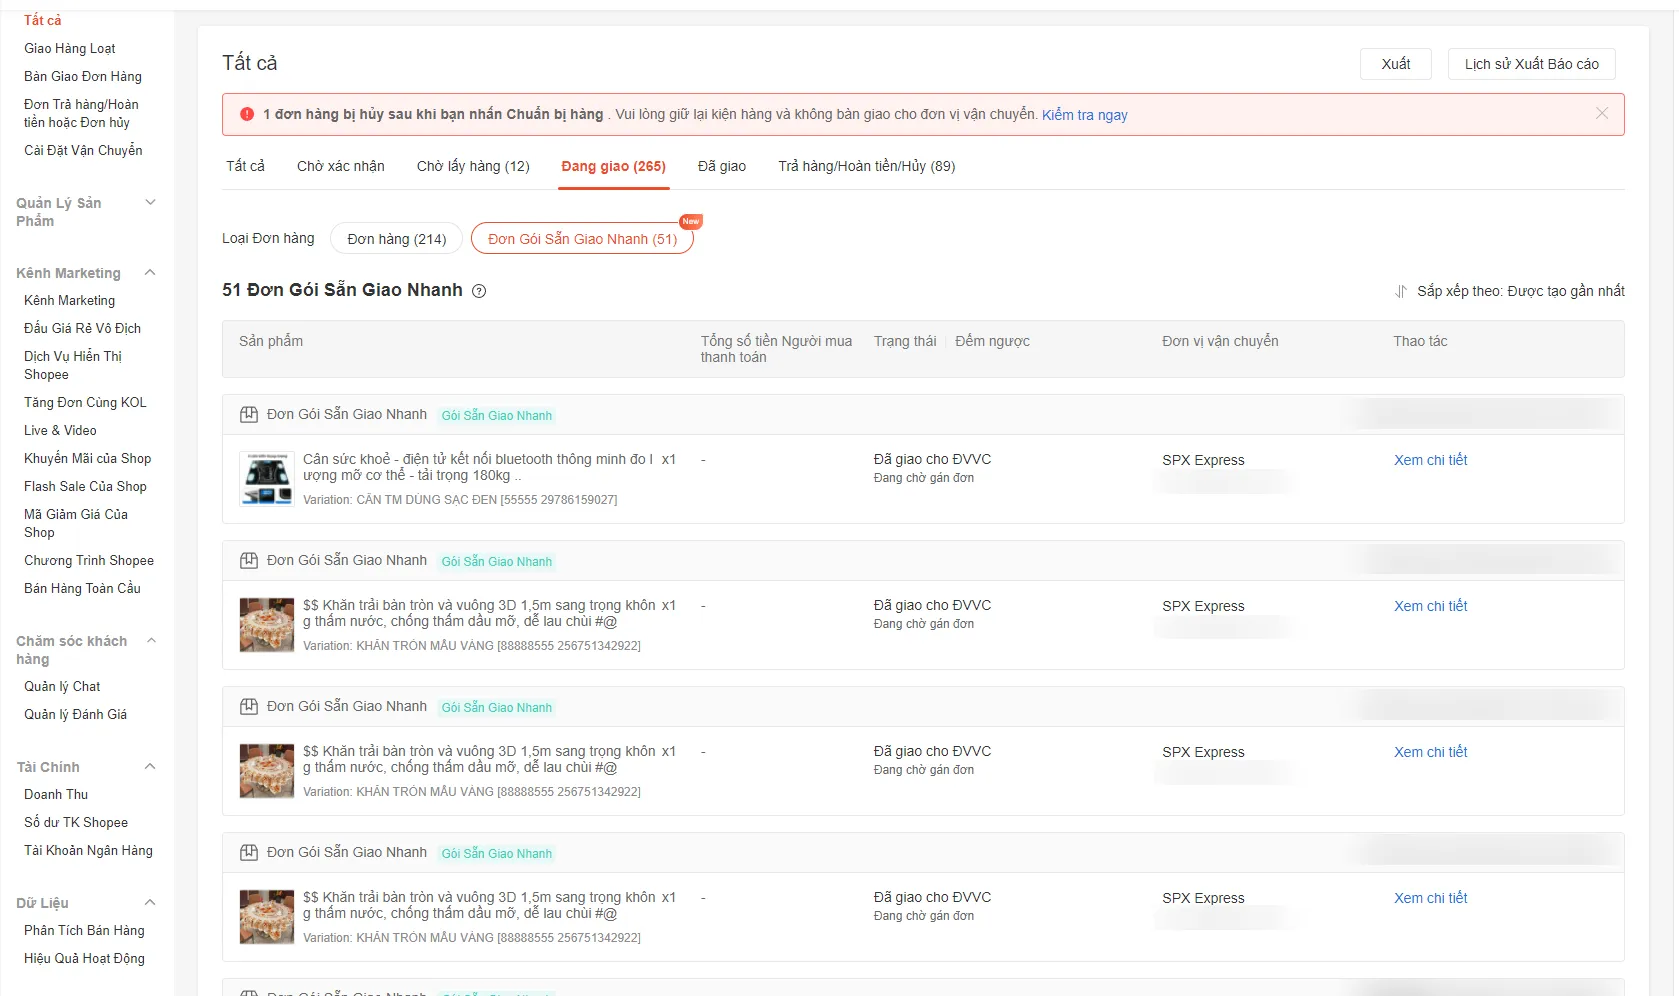Open Giao Hàng Loạt in the sidebar
This screenshot has height=996, width=1679.
(x=70, y=48)
